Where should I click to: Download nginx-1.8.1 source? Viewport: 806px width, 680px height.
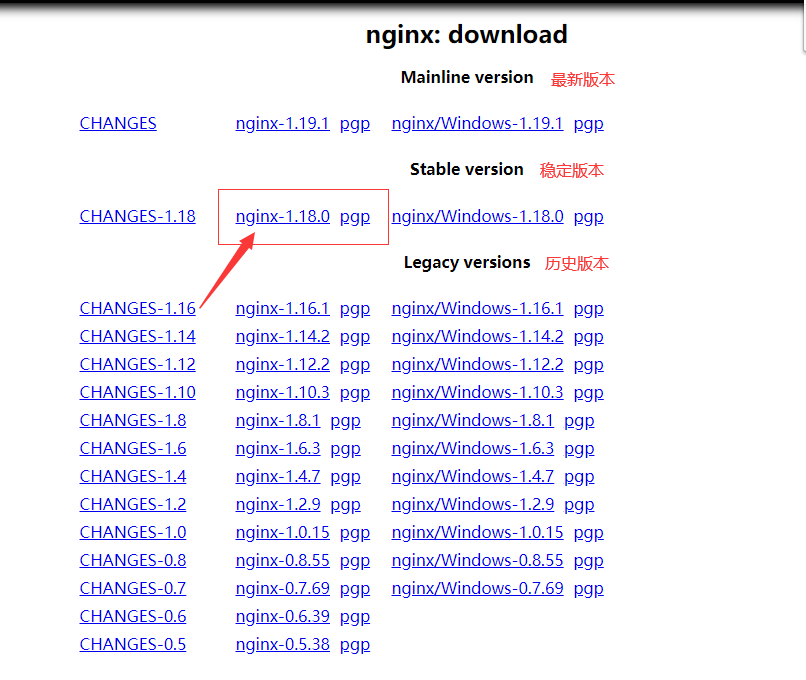[x=278, y=420]
